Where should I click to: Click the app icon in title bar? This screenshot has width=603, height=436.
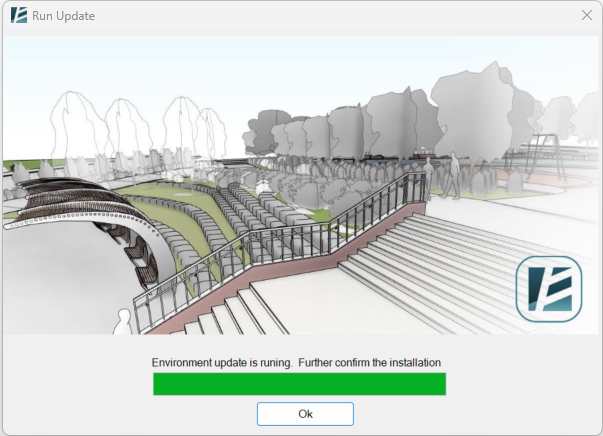point(19,15)
